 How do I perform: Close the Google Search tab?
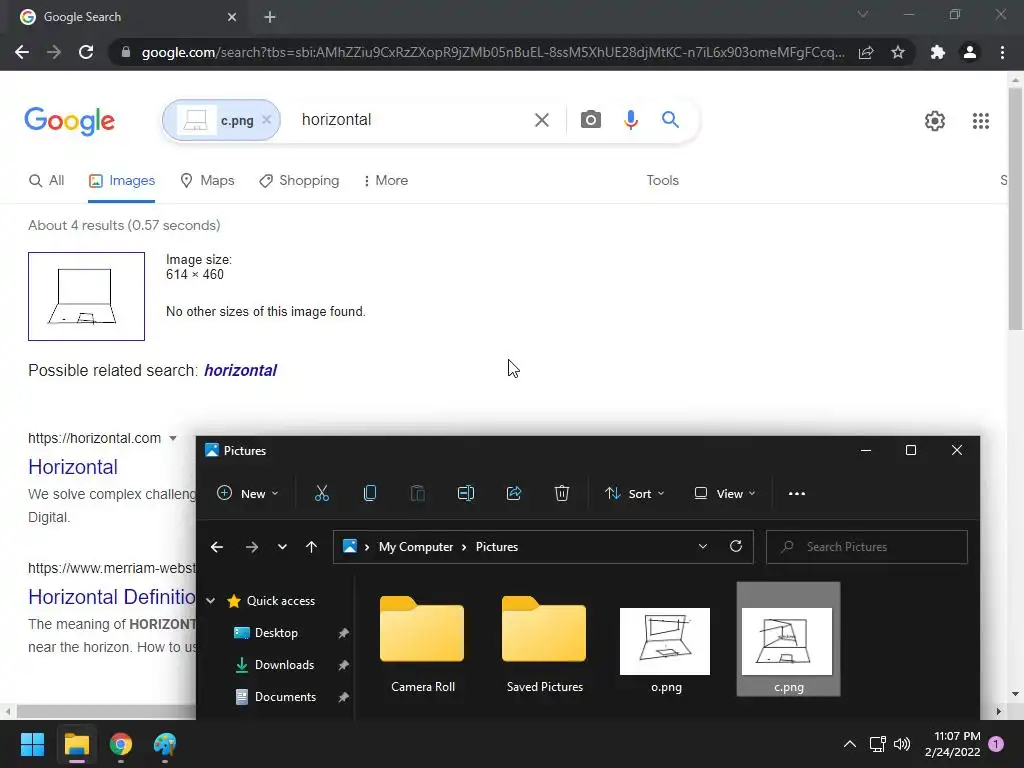pos(232,17)
